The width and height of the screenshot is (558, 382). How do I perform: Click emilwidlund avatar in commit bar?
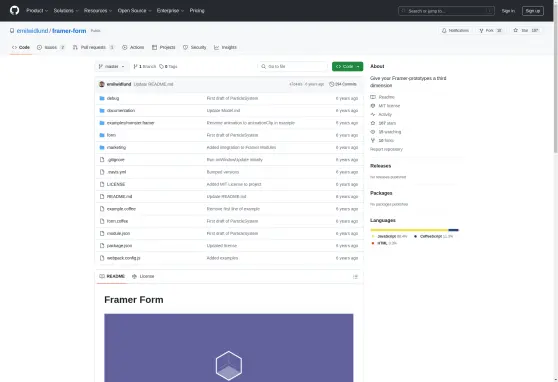102,84
